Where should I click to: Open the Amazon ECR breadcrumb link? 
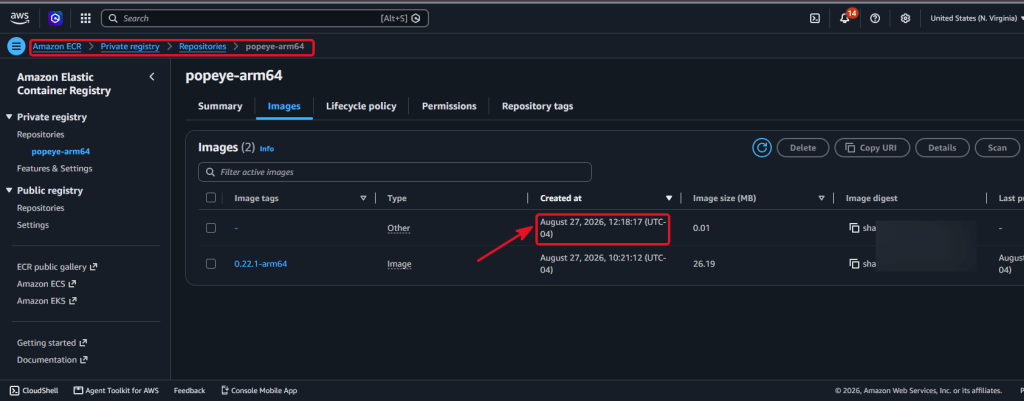tap(57, 46)
